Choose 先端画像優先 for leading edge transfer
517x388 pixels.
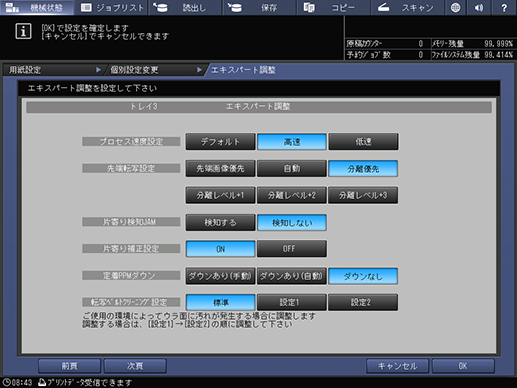[x=220, y=169]
